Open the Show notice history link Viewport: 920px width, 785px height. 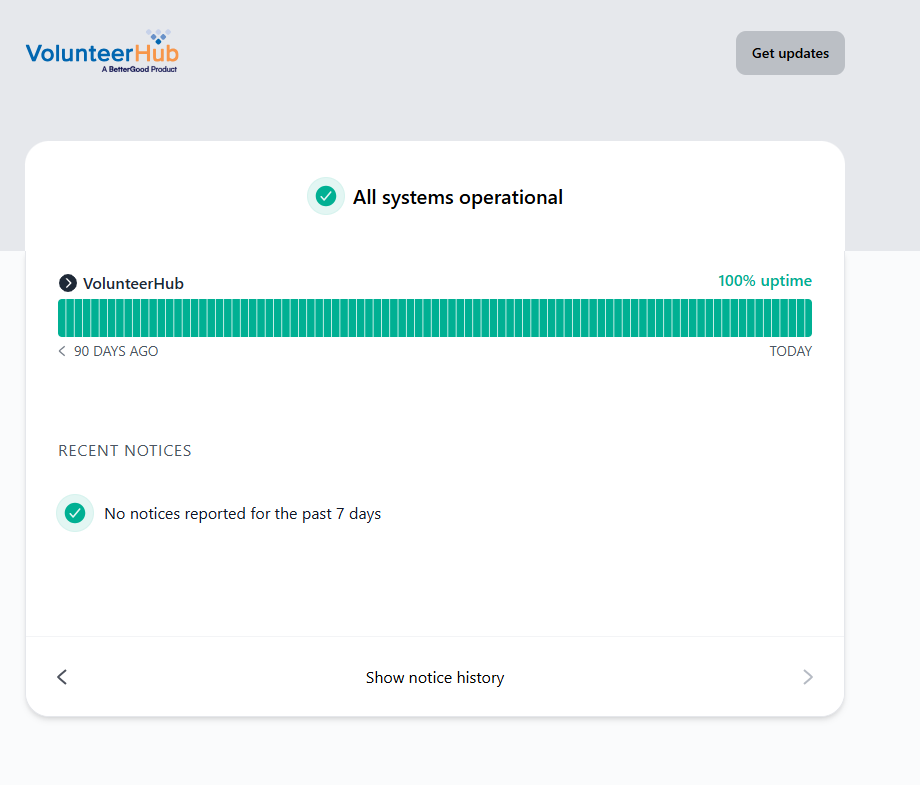pos(435,677)
